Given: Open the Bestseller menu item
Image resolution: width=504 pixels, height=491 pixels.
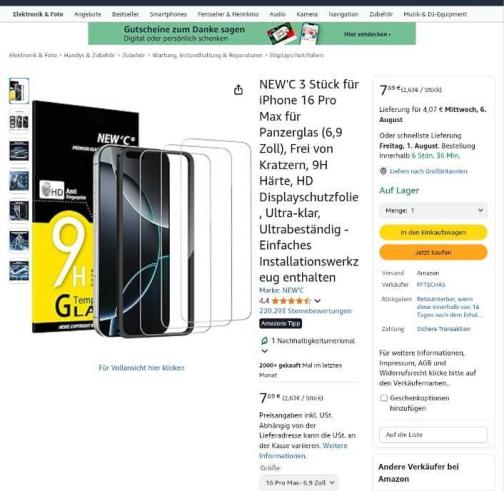Looking at the screenshot, I should (125, 14).
